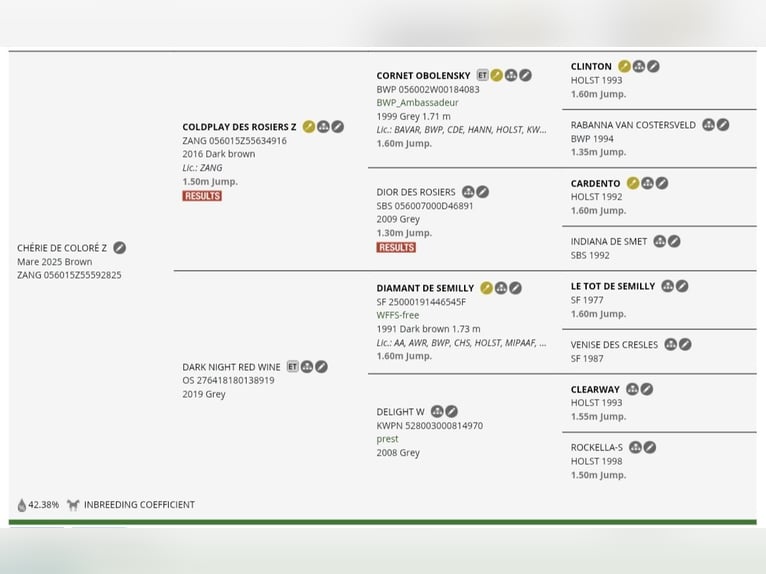Viewport: 766px width, 574px height.
Task: Open the gold stallion icon next to Coldplay des Rosiers Z
Action: 309,127
